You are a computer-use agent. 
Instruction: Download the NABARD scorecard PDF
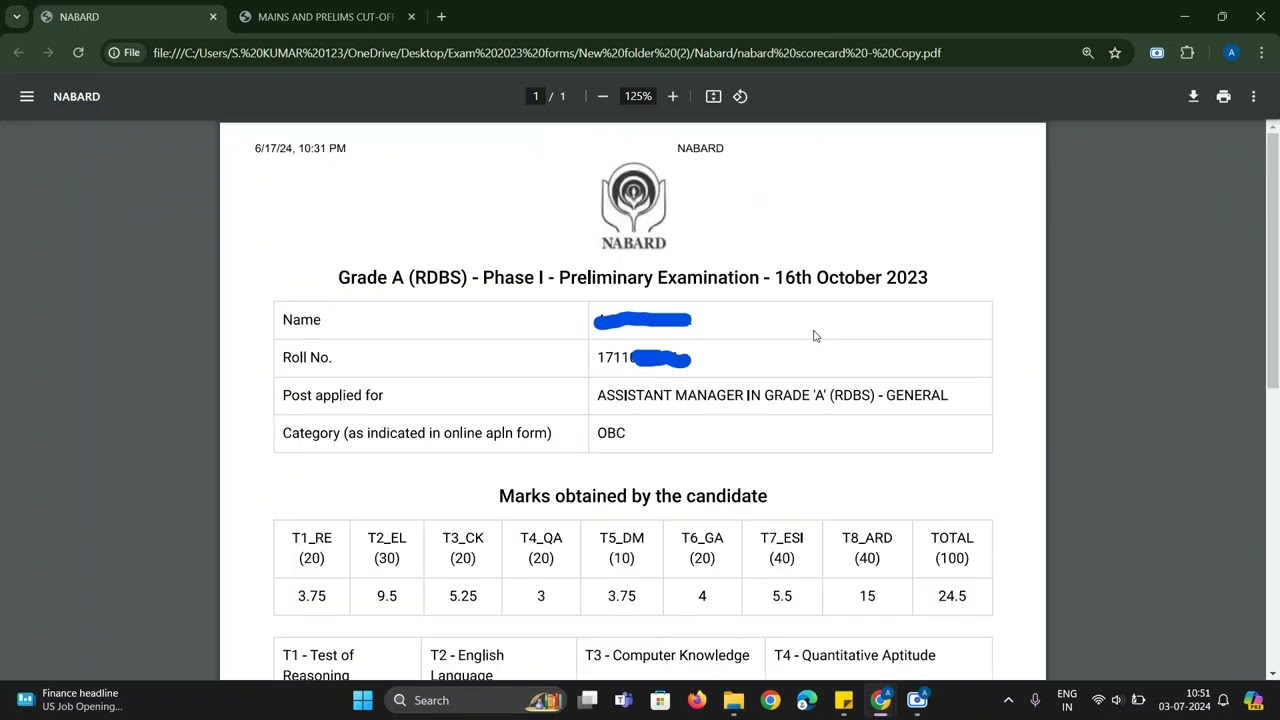click(1193, 97)
